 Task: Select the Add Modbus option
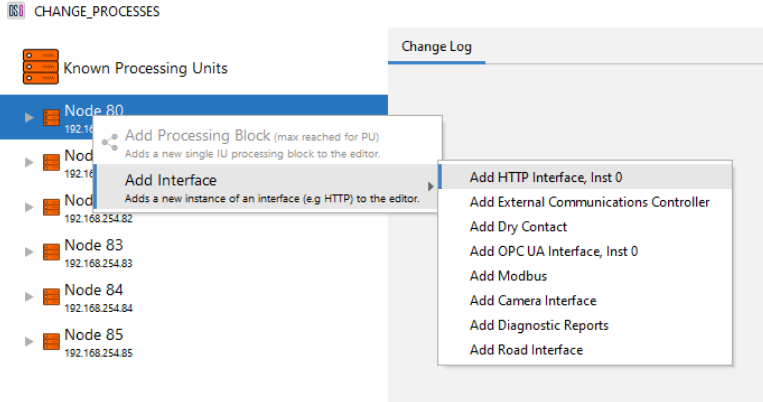pos(508,276)
